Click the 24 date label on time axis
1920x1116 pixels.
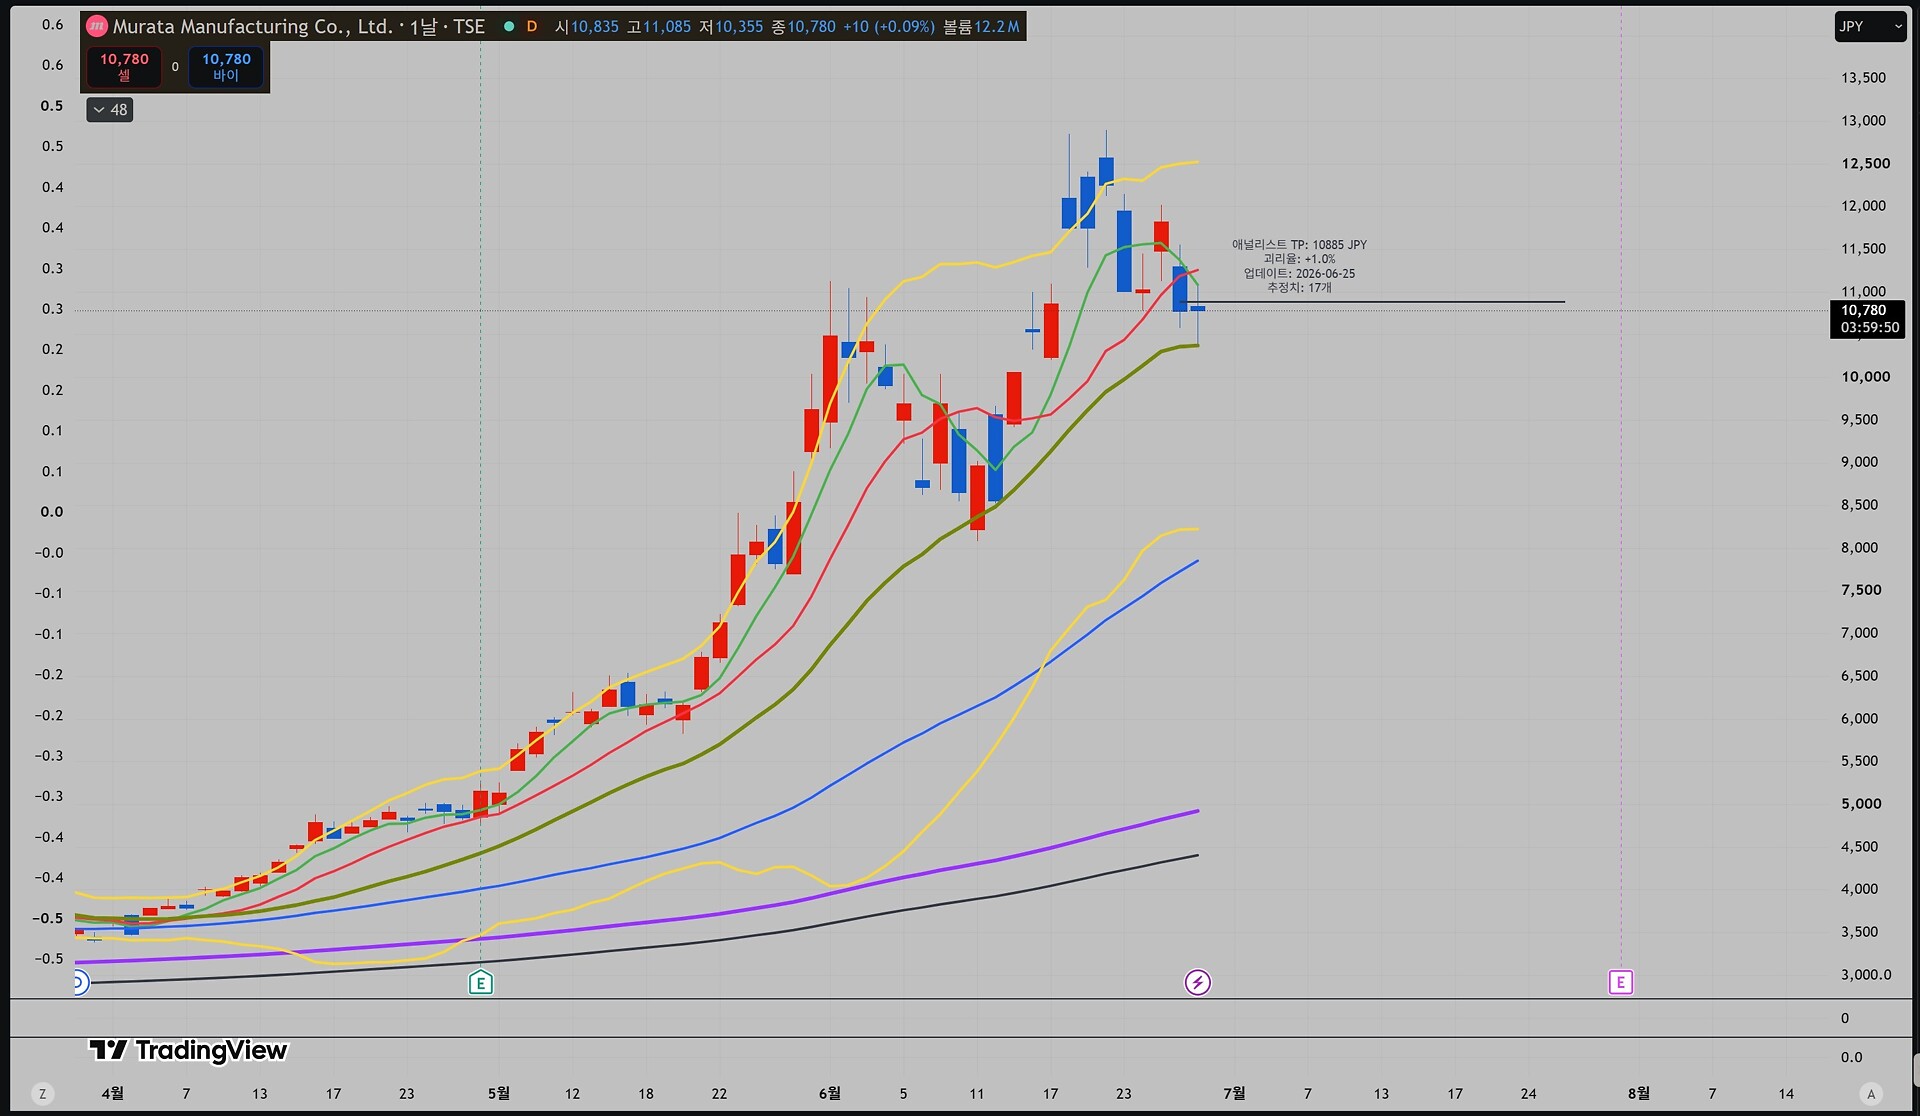pos(1528,1094)
